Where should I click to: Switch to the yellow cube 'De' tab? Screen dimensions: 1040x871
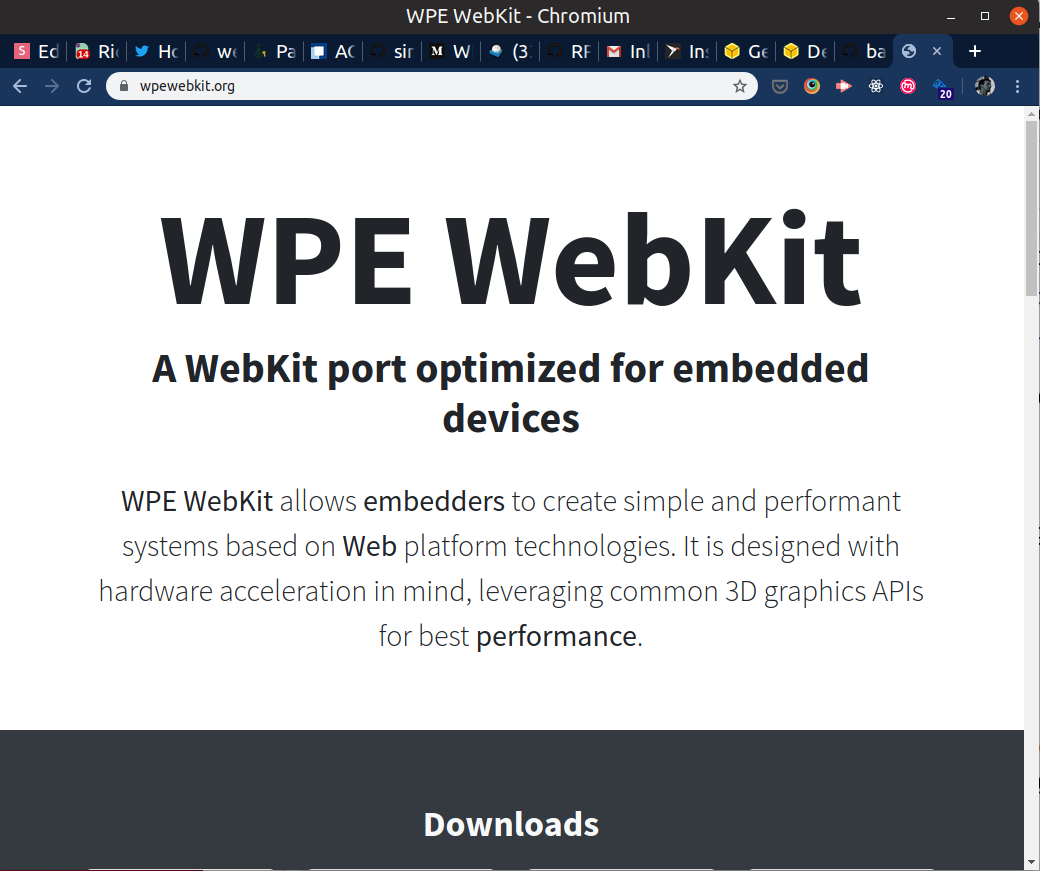806,51
